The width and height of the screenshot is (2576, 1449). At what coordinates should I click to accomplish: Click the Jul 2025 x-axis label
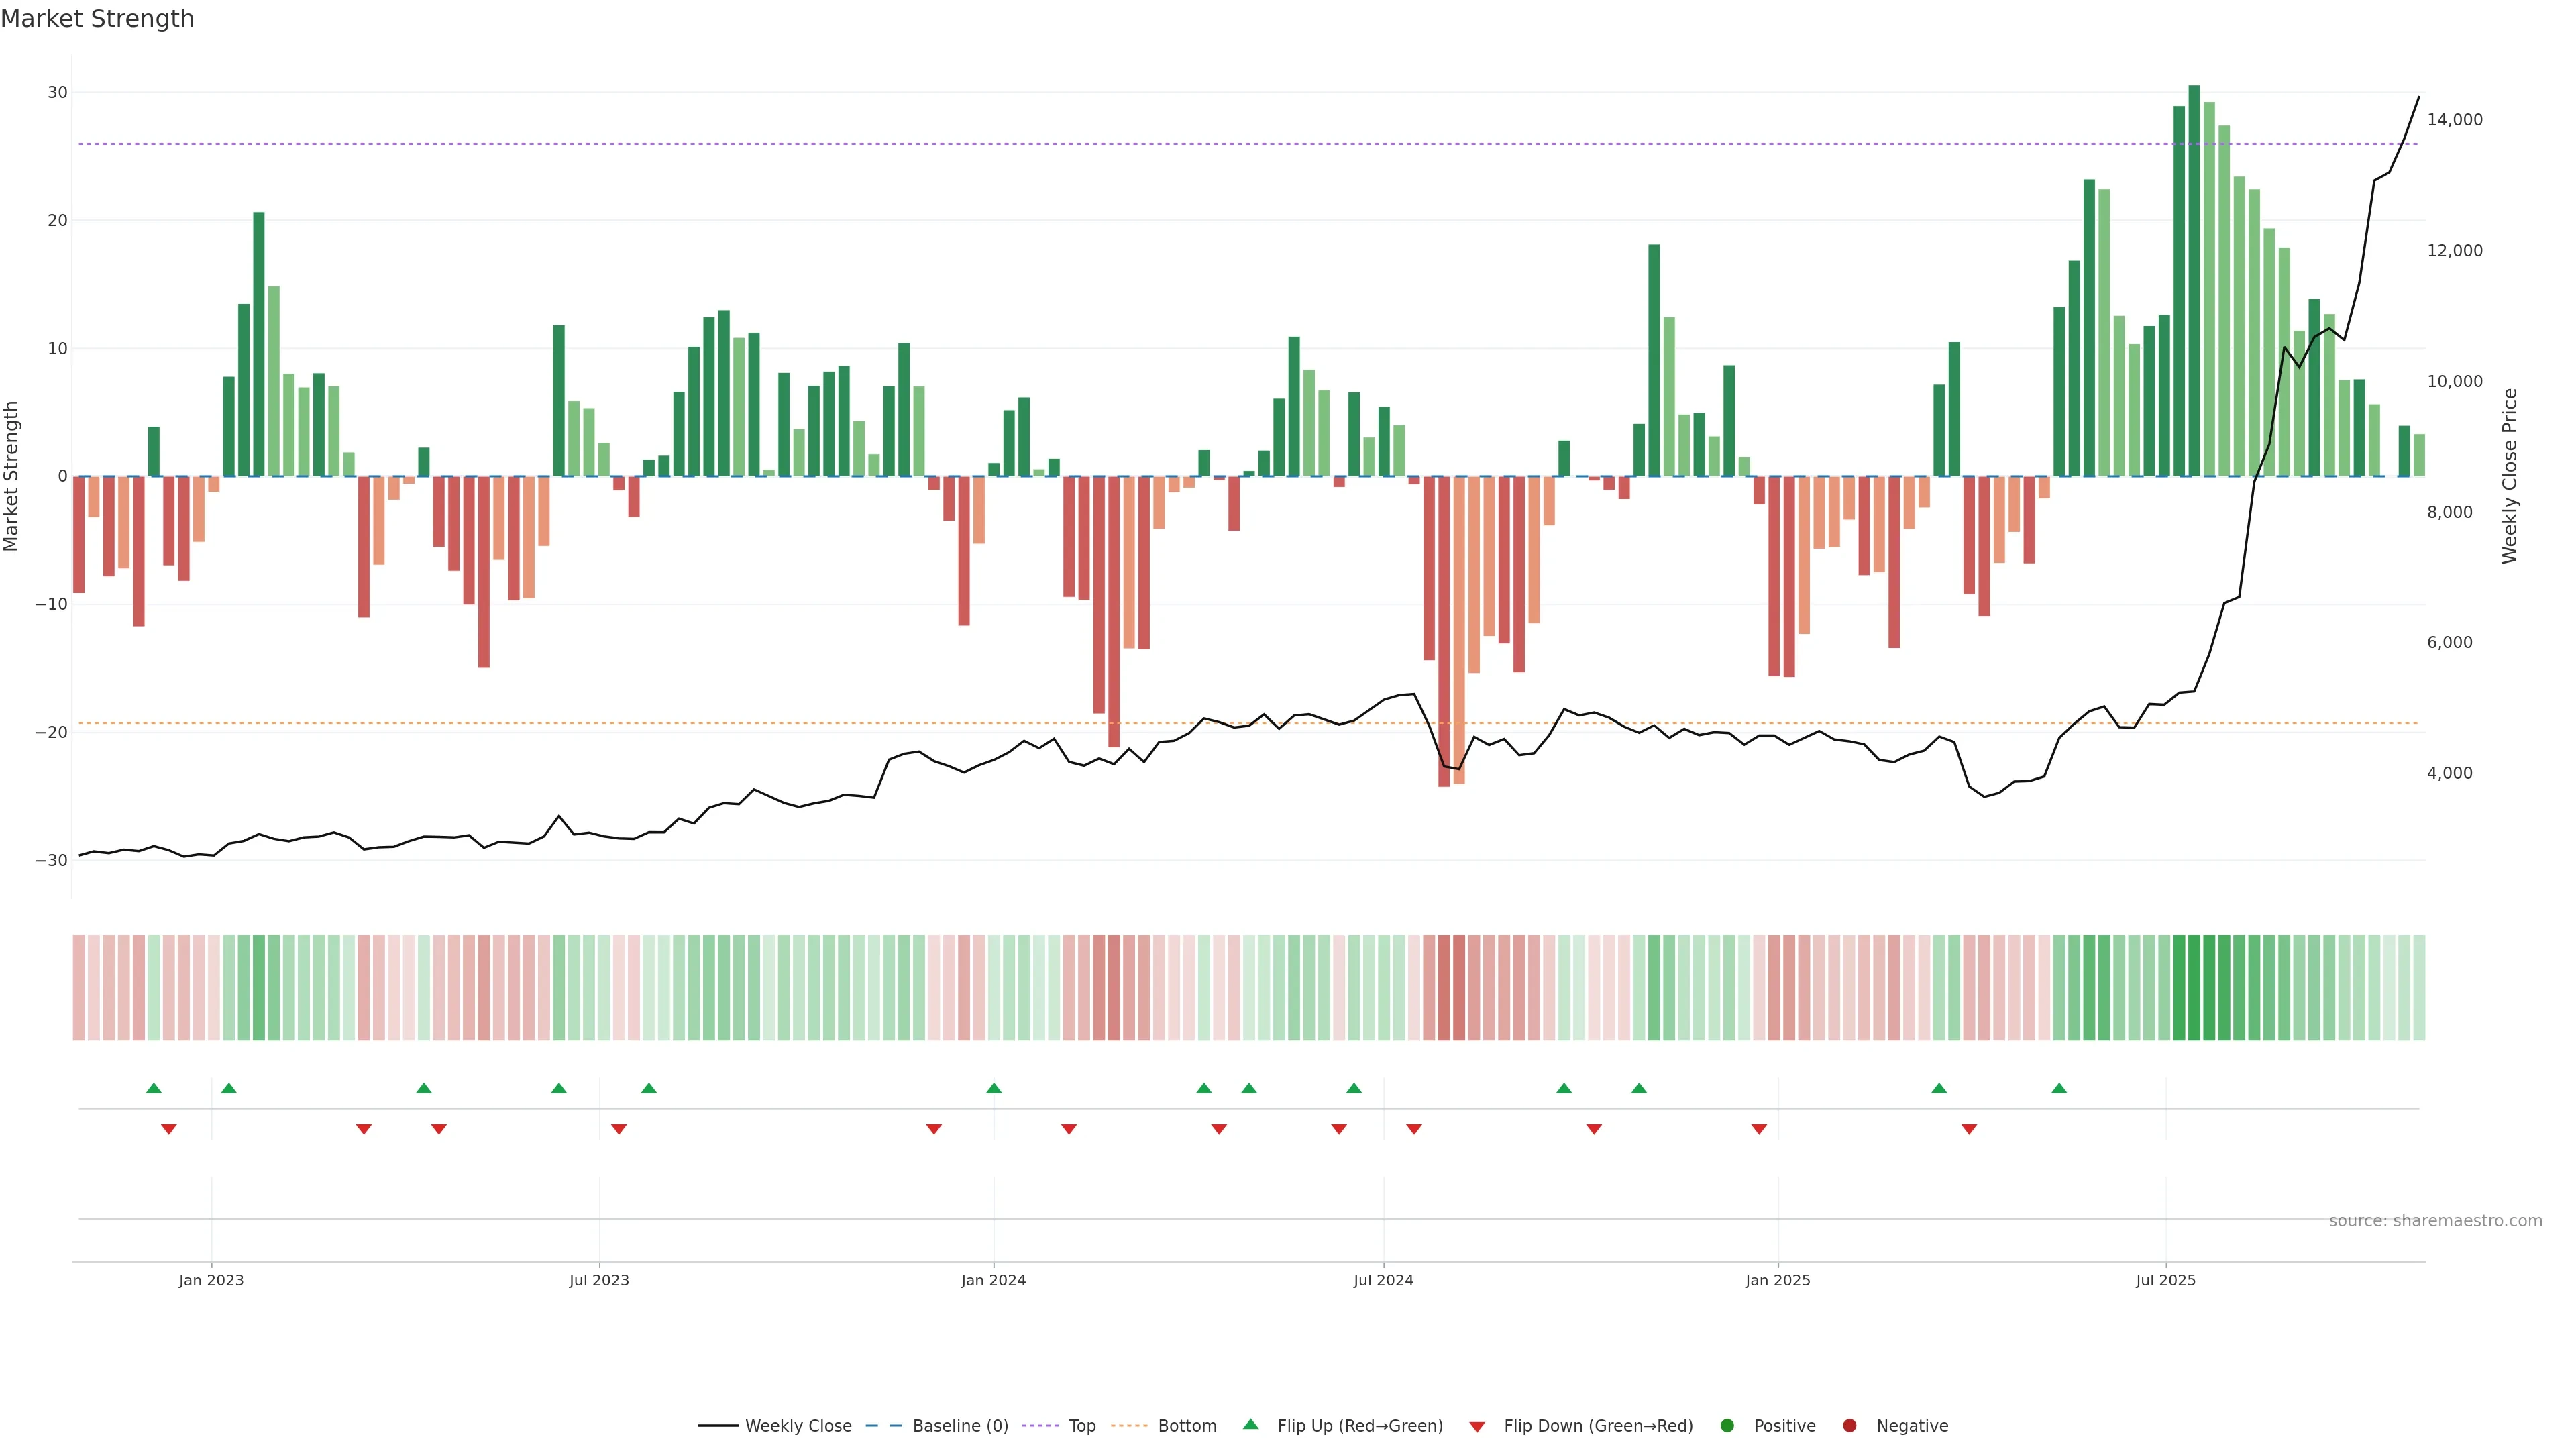pos(2165,1280)
